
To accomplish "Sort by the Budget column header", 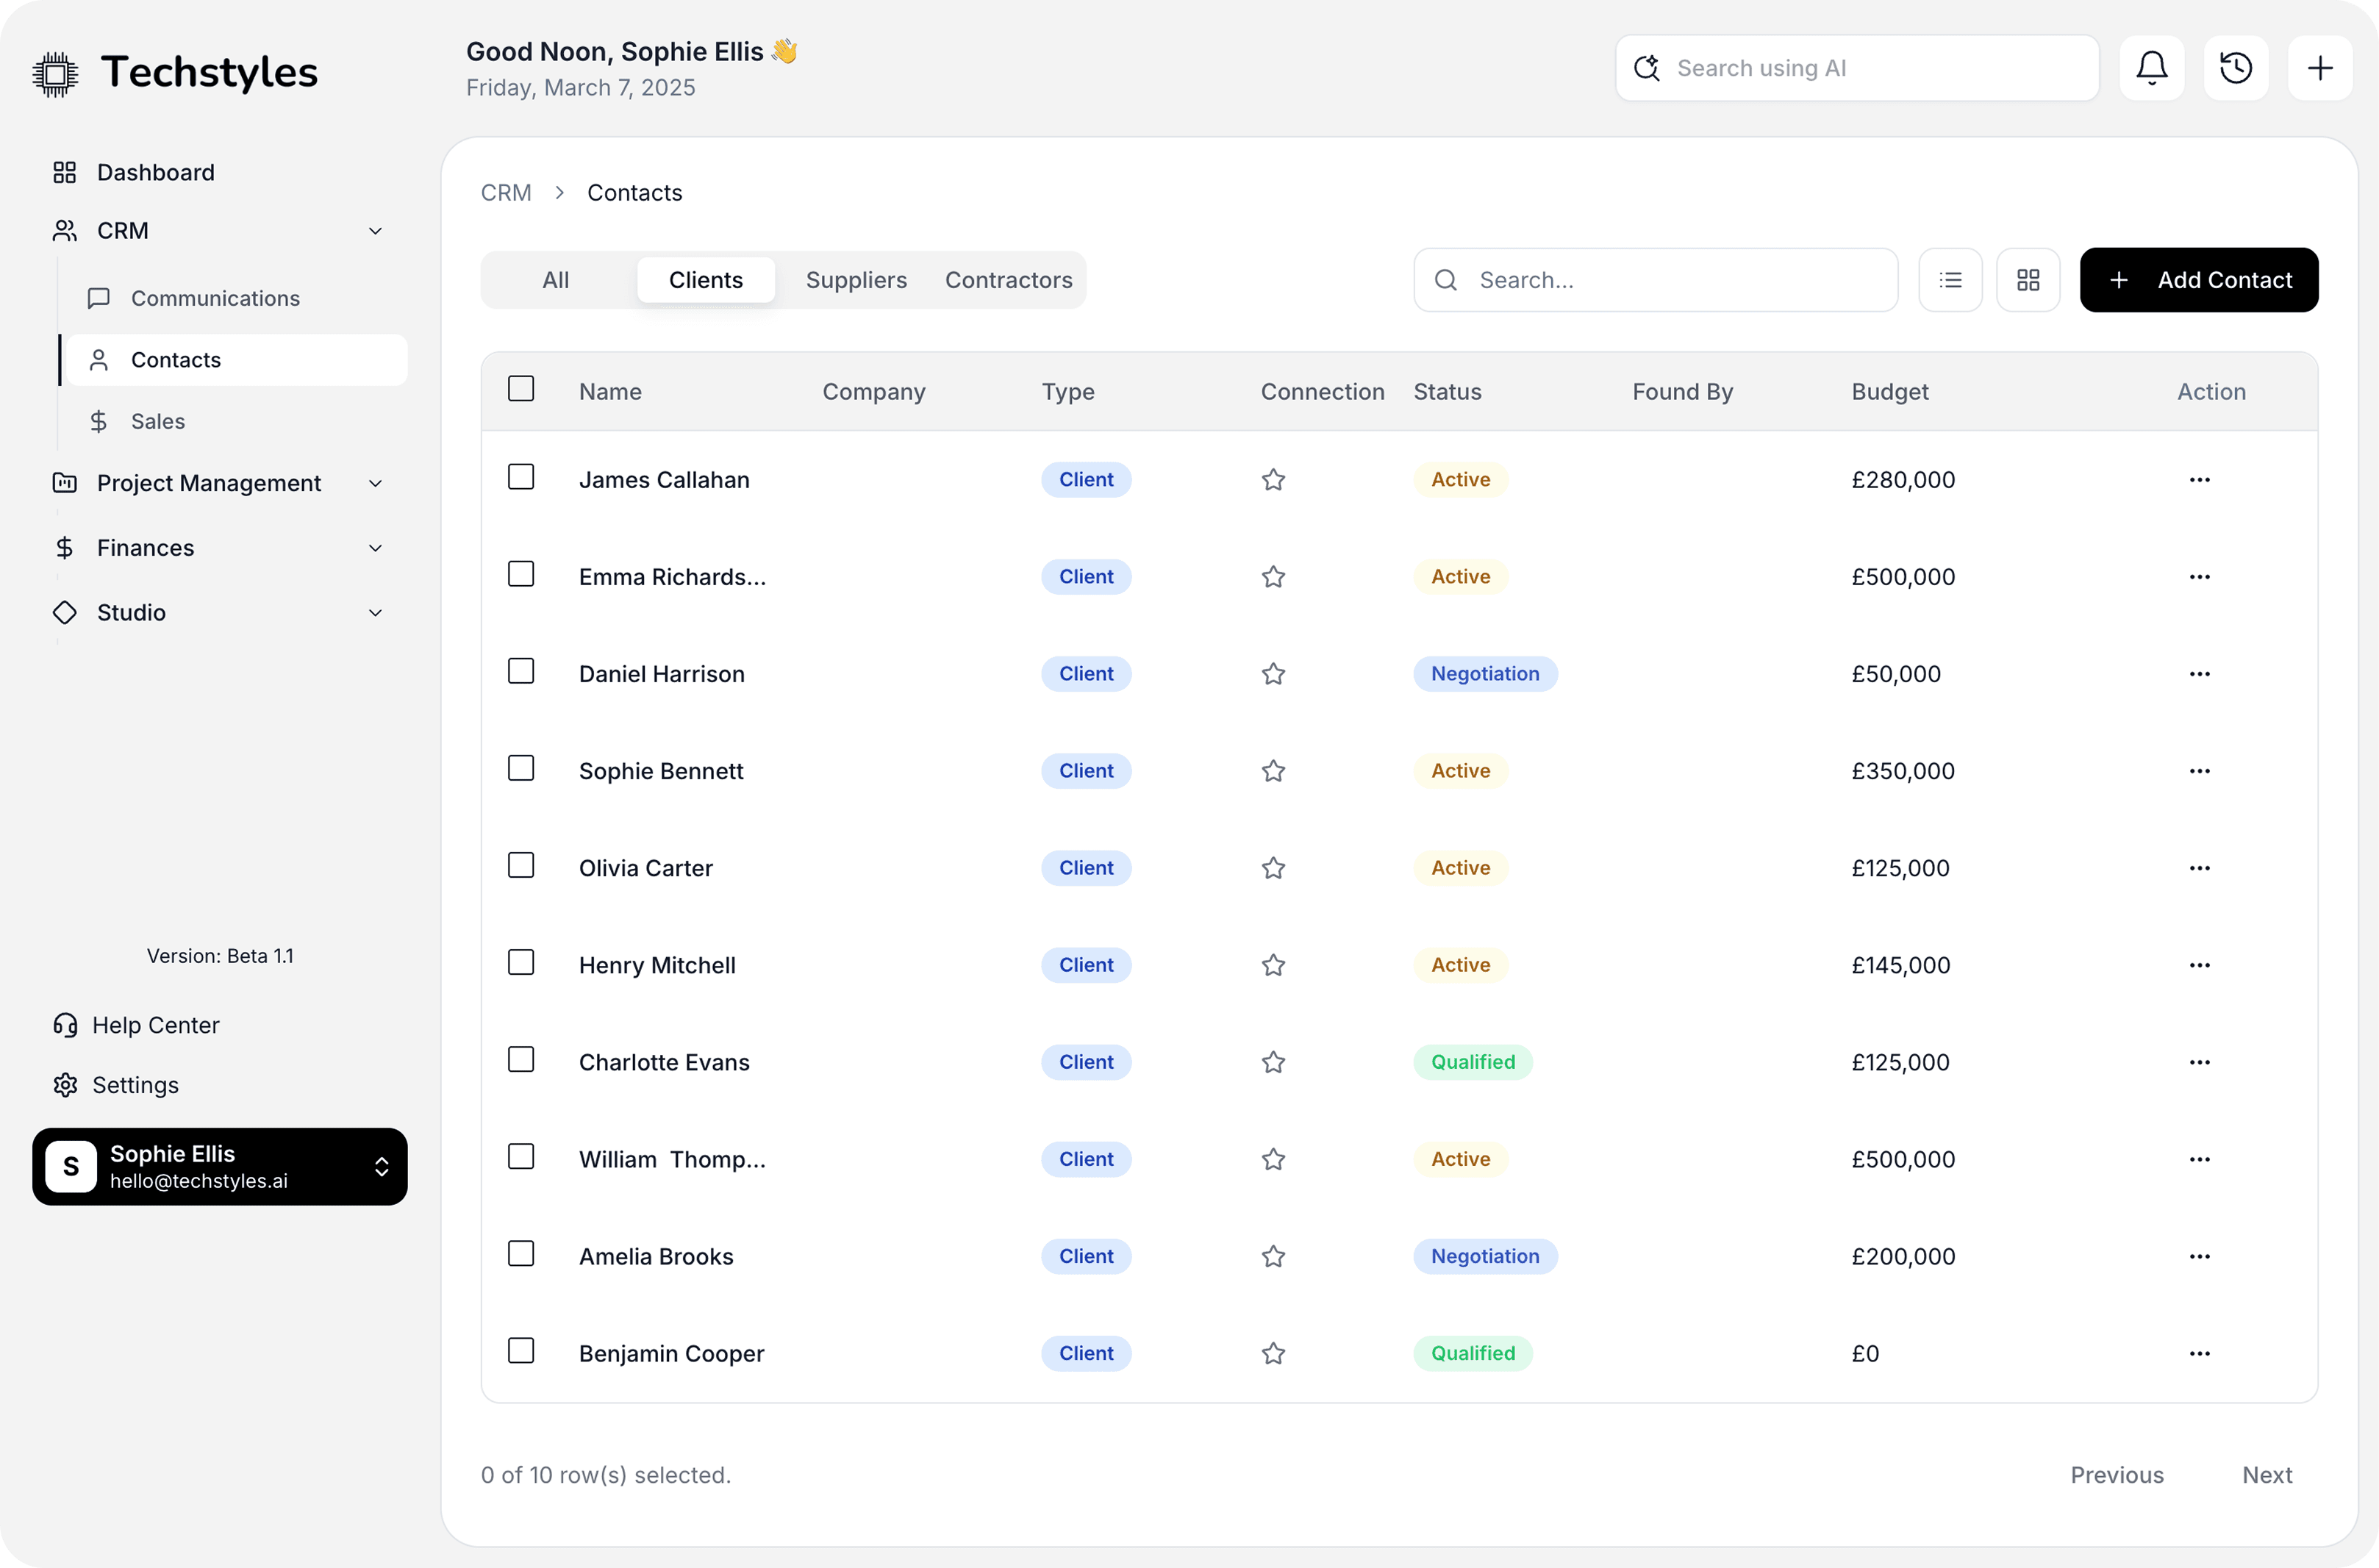I will 1889,392.
